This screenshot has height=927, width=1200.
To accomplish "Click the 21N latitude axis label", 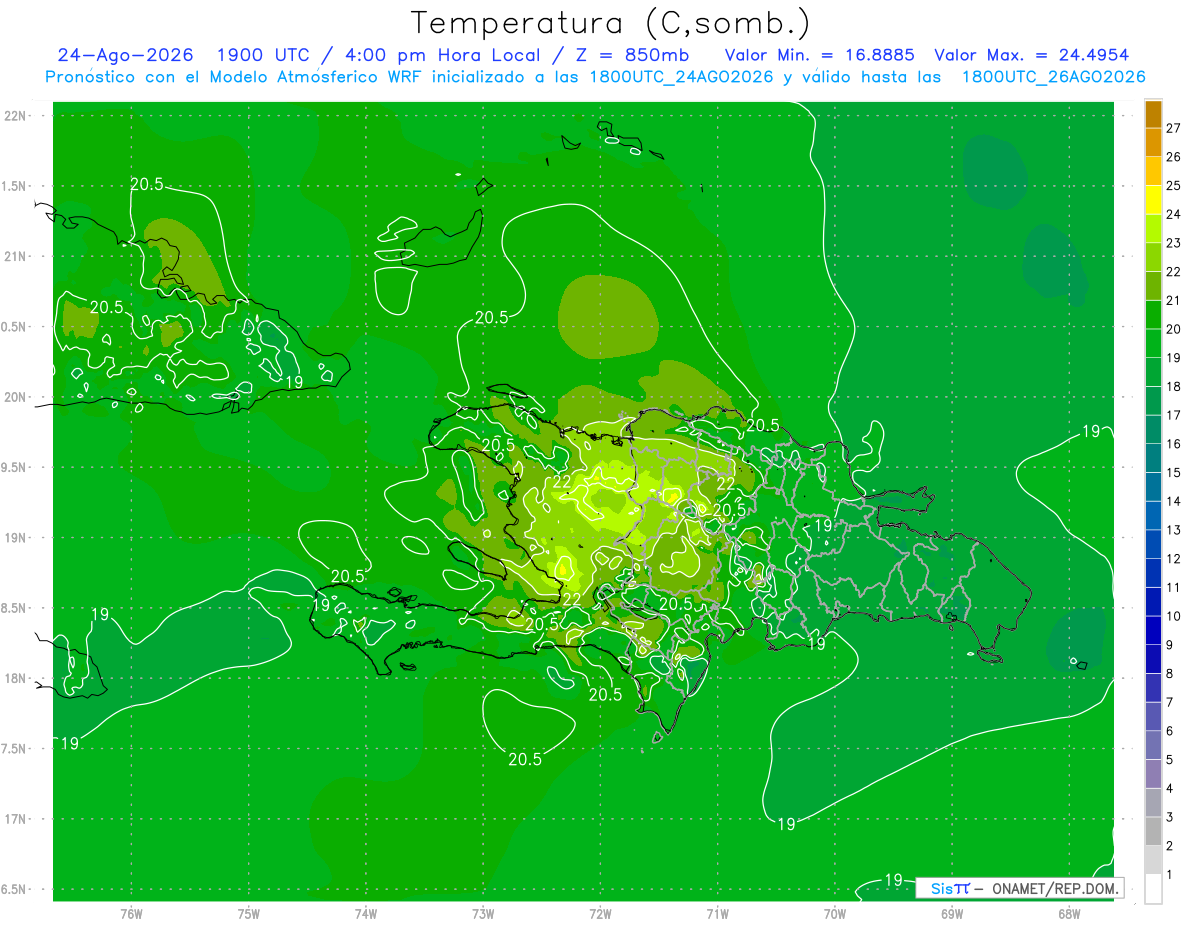I will click(16, 257).
